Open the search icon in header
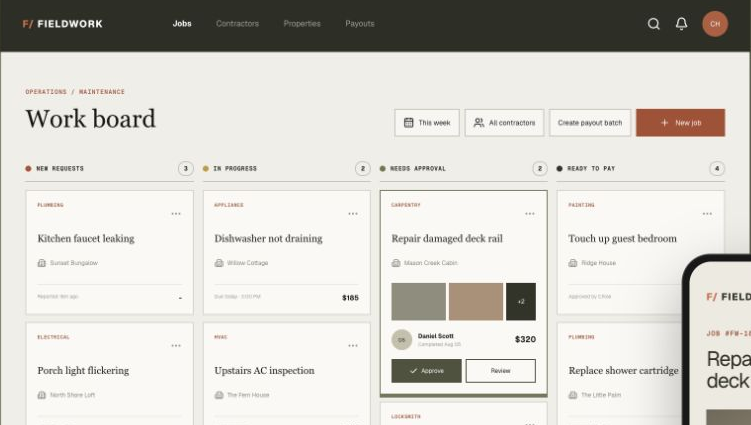The height and width of the screenshot is (425, 751). (x=654, y=24)
